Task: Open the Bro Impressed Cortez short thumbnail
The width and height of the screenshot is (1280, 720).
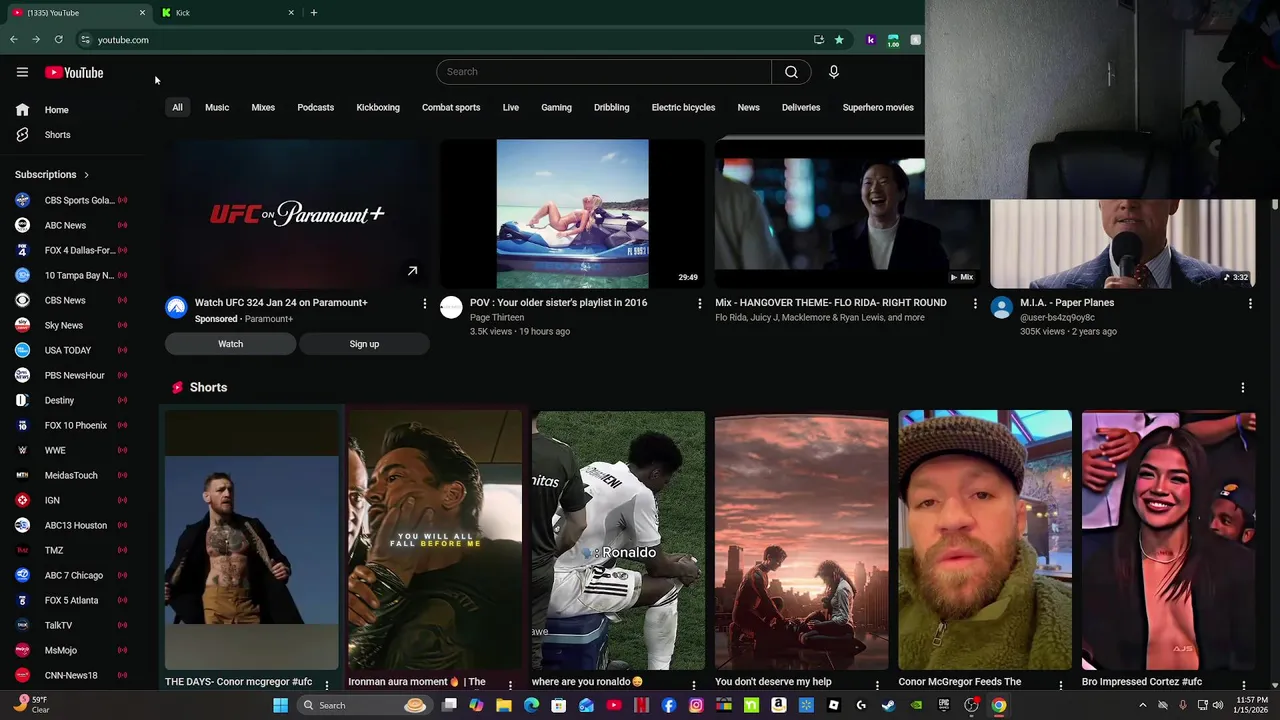Action: click(1168, 540)
